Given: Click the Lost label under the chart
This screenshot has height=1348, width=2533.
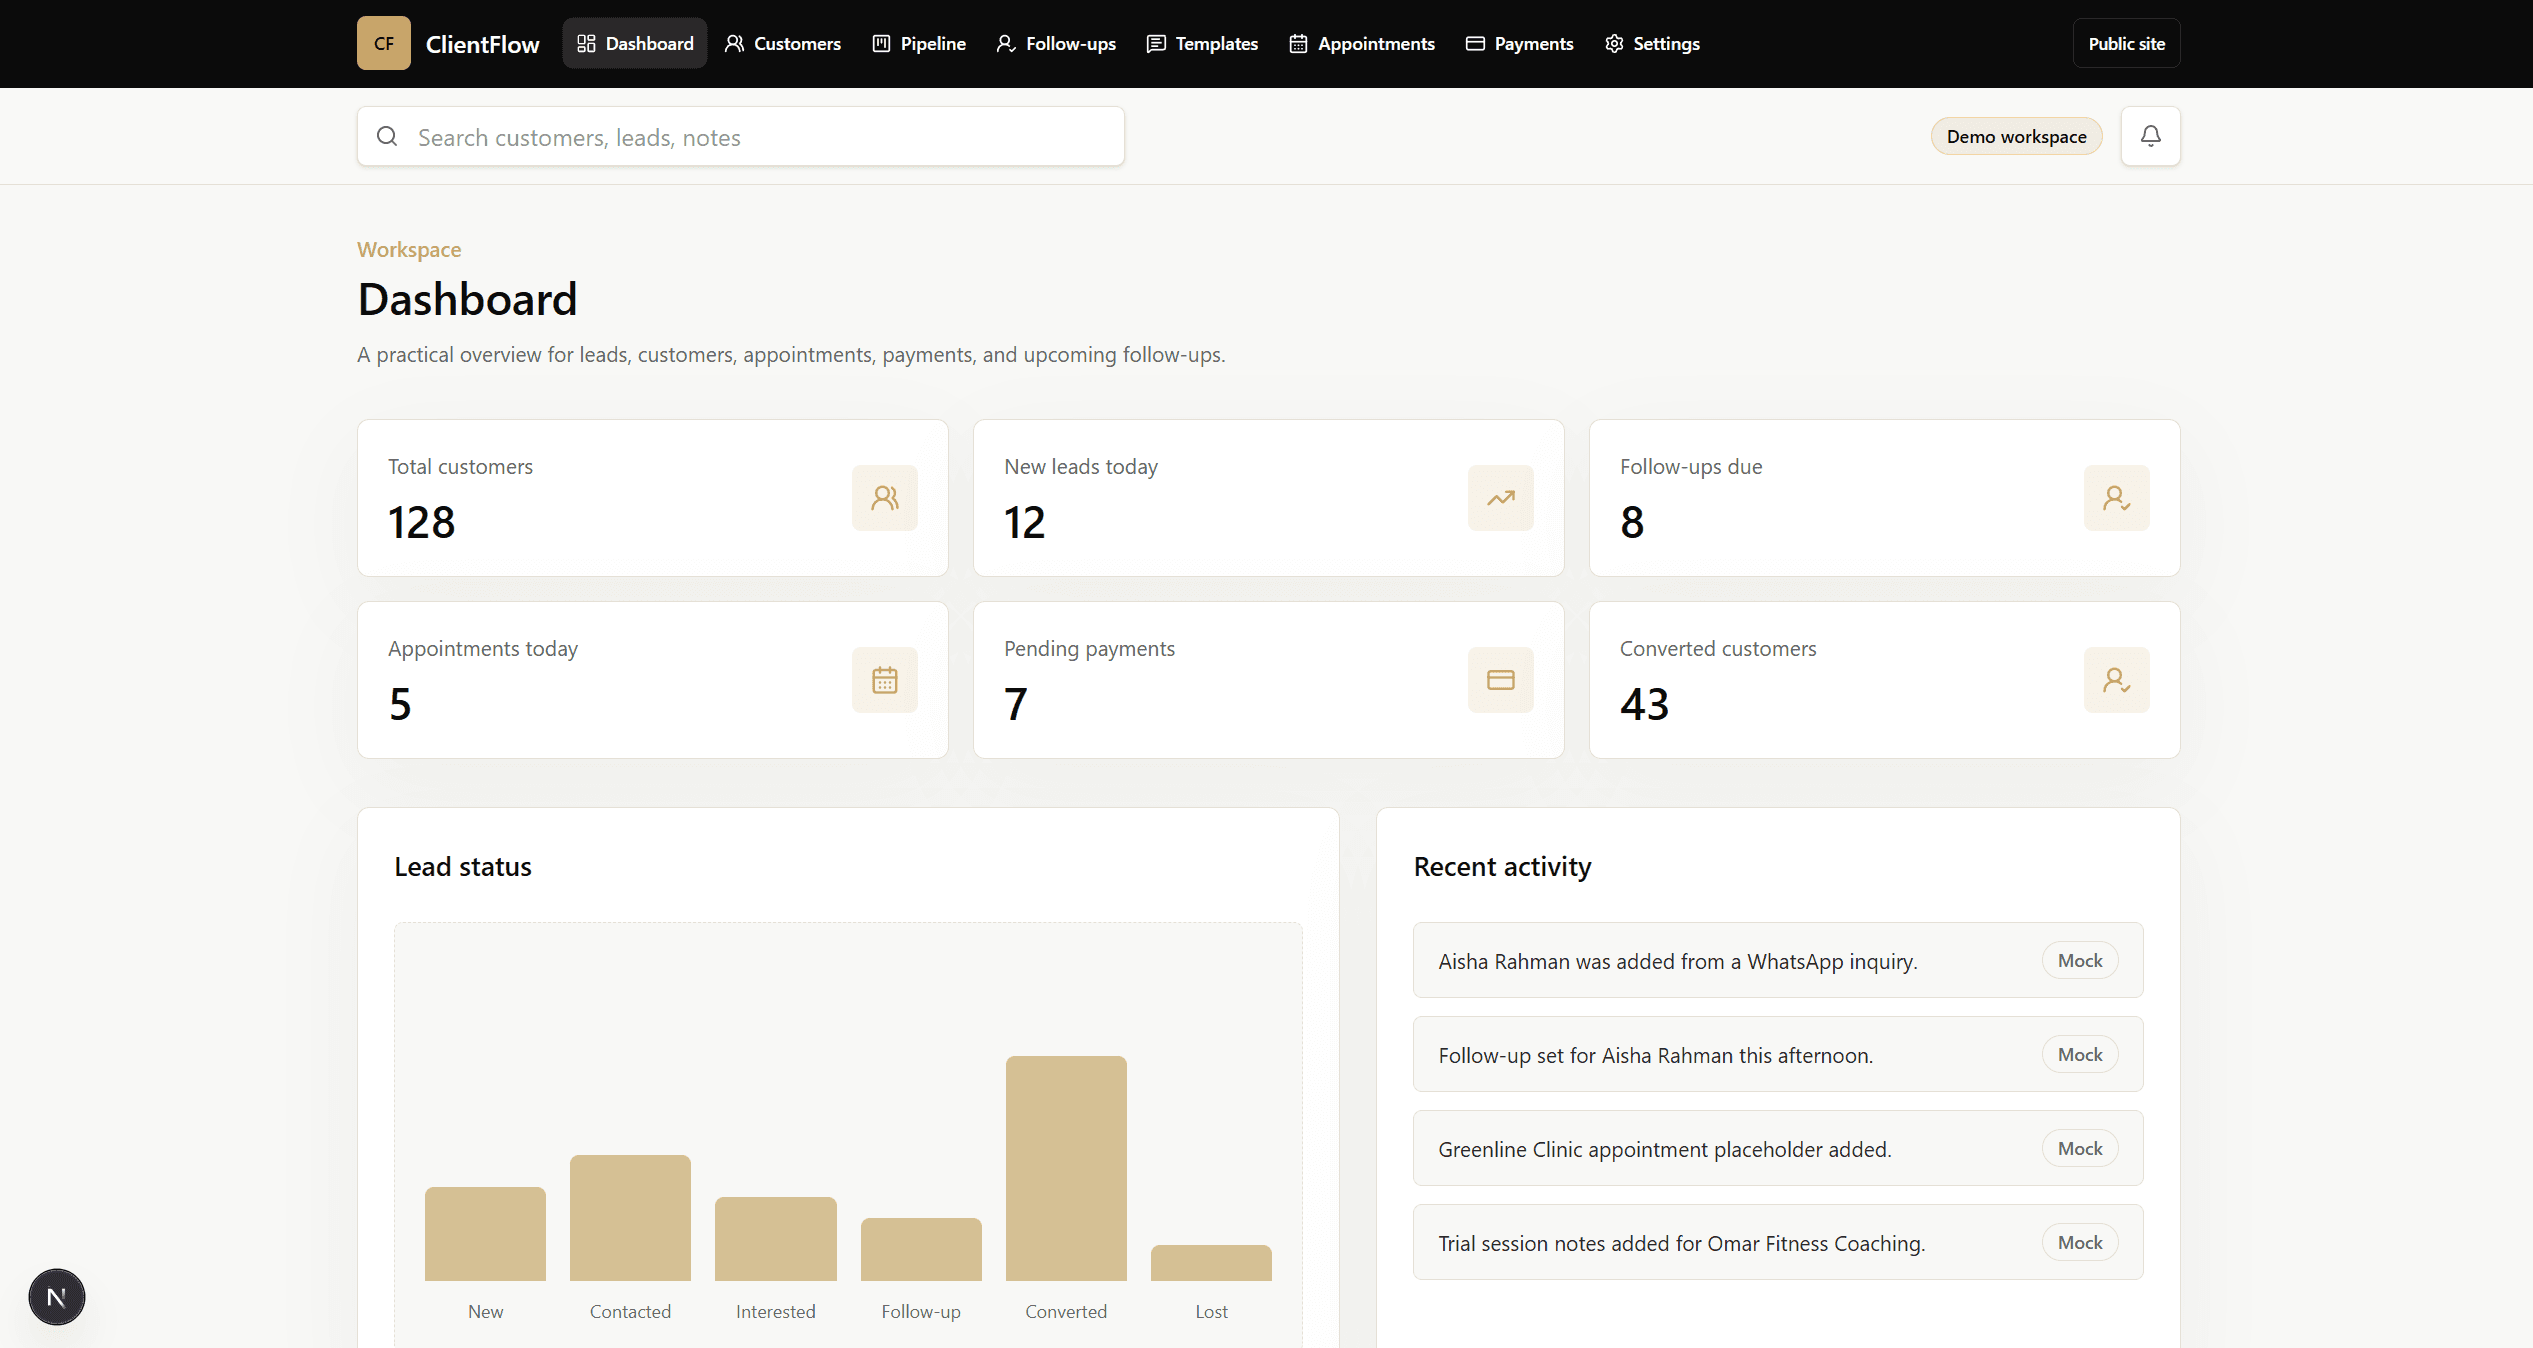Looking at the screenshot, I should [1211, 1311].
